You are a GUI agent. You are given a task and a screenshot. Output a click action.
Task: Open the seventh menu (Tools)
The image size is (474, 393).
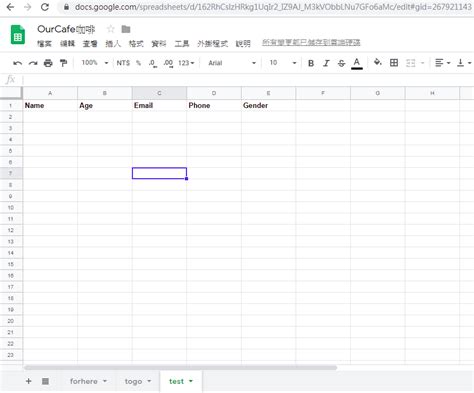coord(182,44)
